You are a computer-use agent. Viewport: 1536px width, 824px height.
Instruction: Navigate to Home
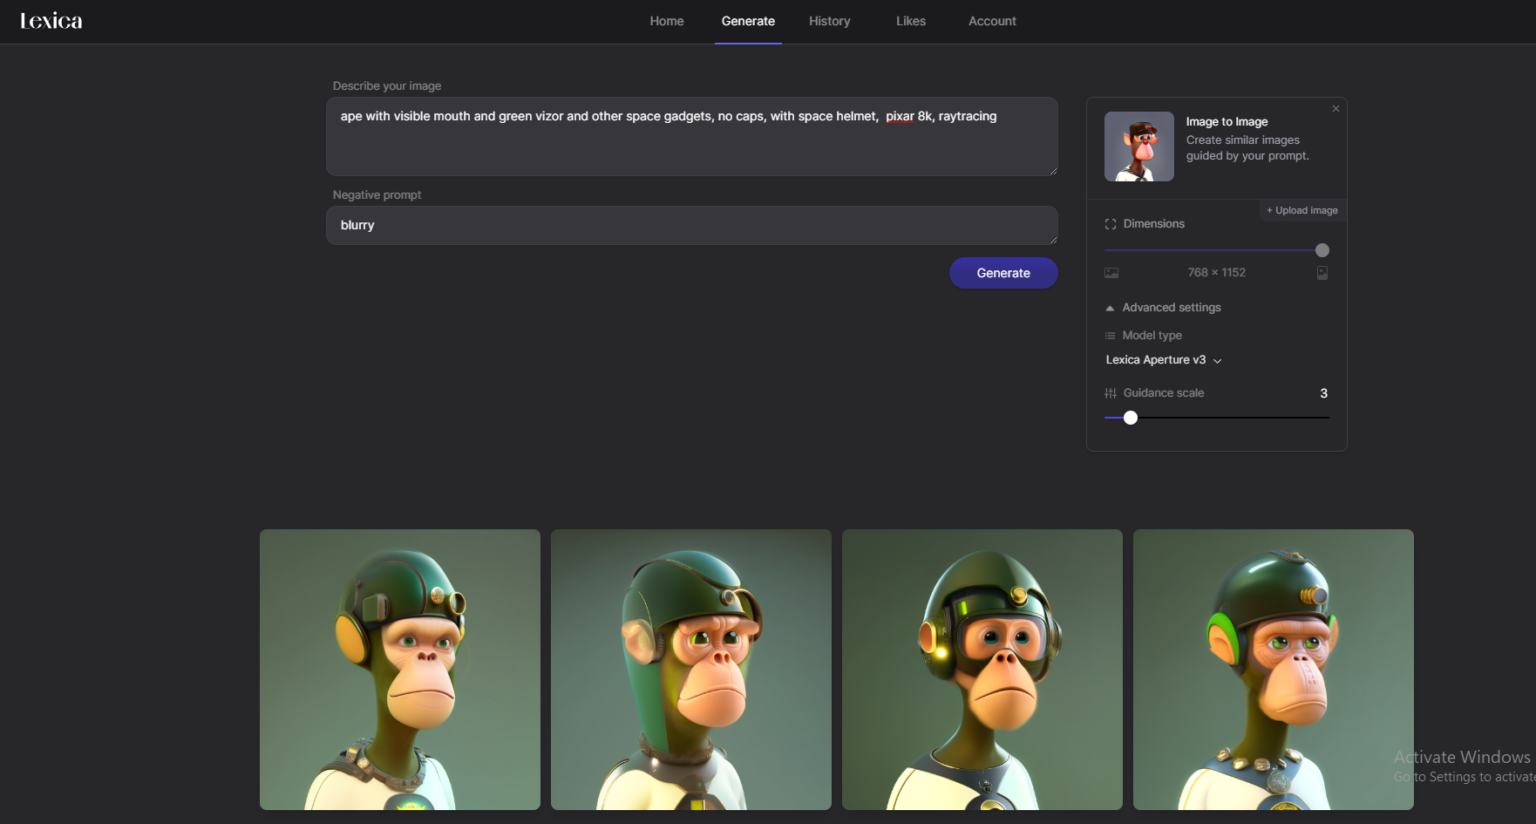click(666, 21)
